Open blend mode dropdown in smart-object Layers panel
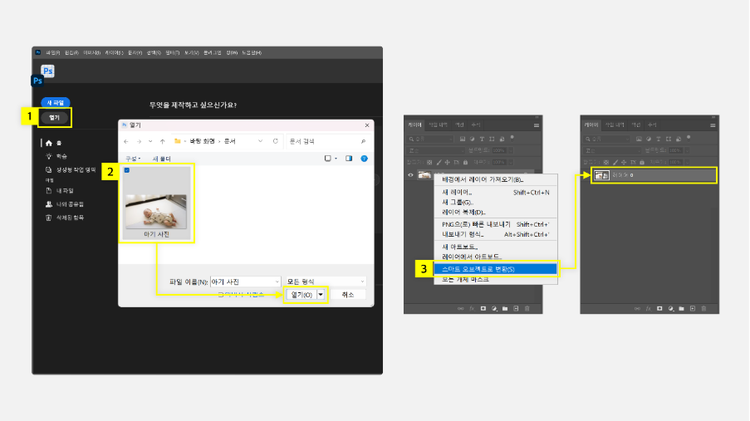The image size is (750, 421). click(612, 150)
